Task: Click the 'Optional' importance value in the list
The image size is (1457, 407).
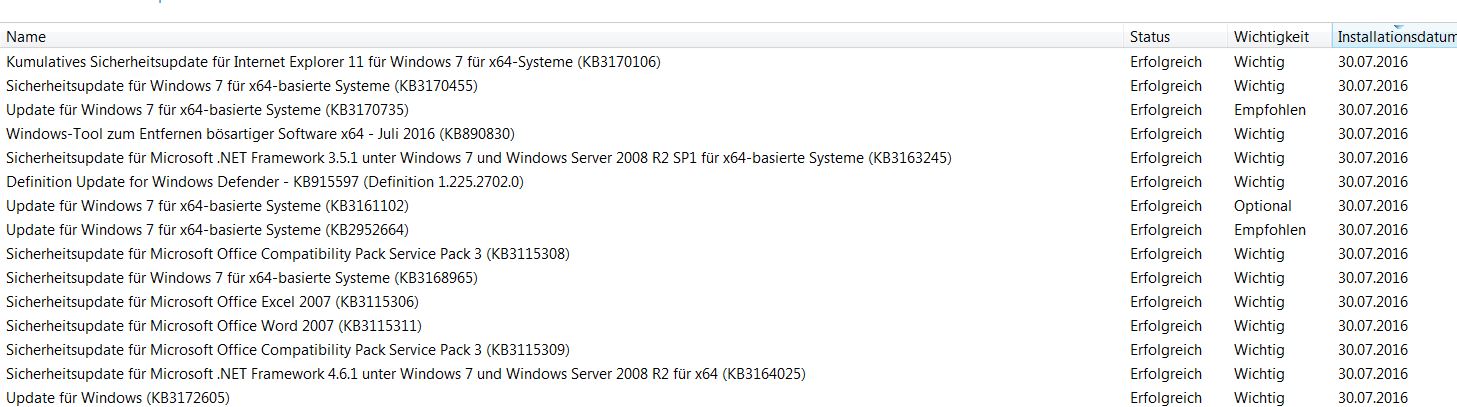Action: [x=1262, y=206]
